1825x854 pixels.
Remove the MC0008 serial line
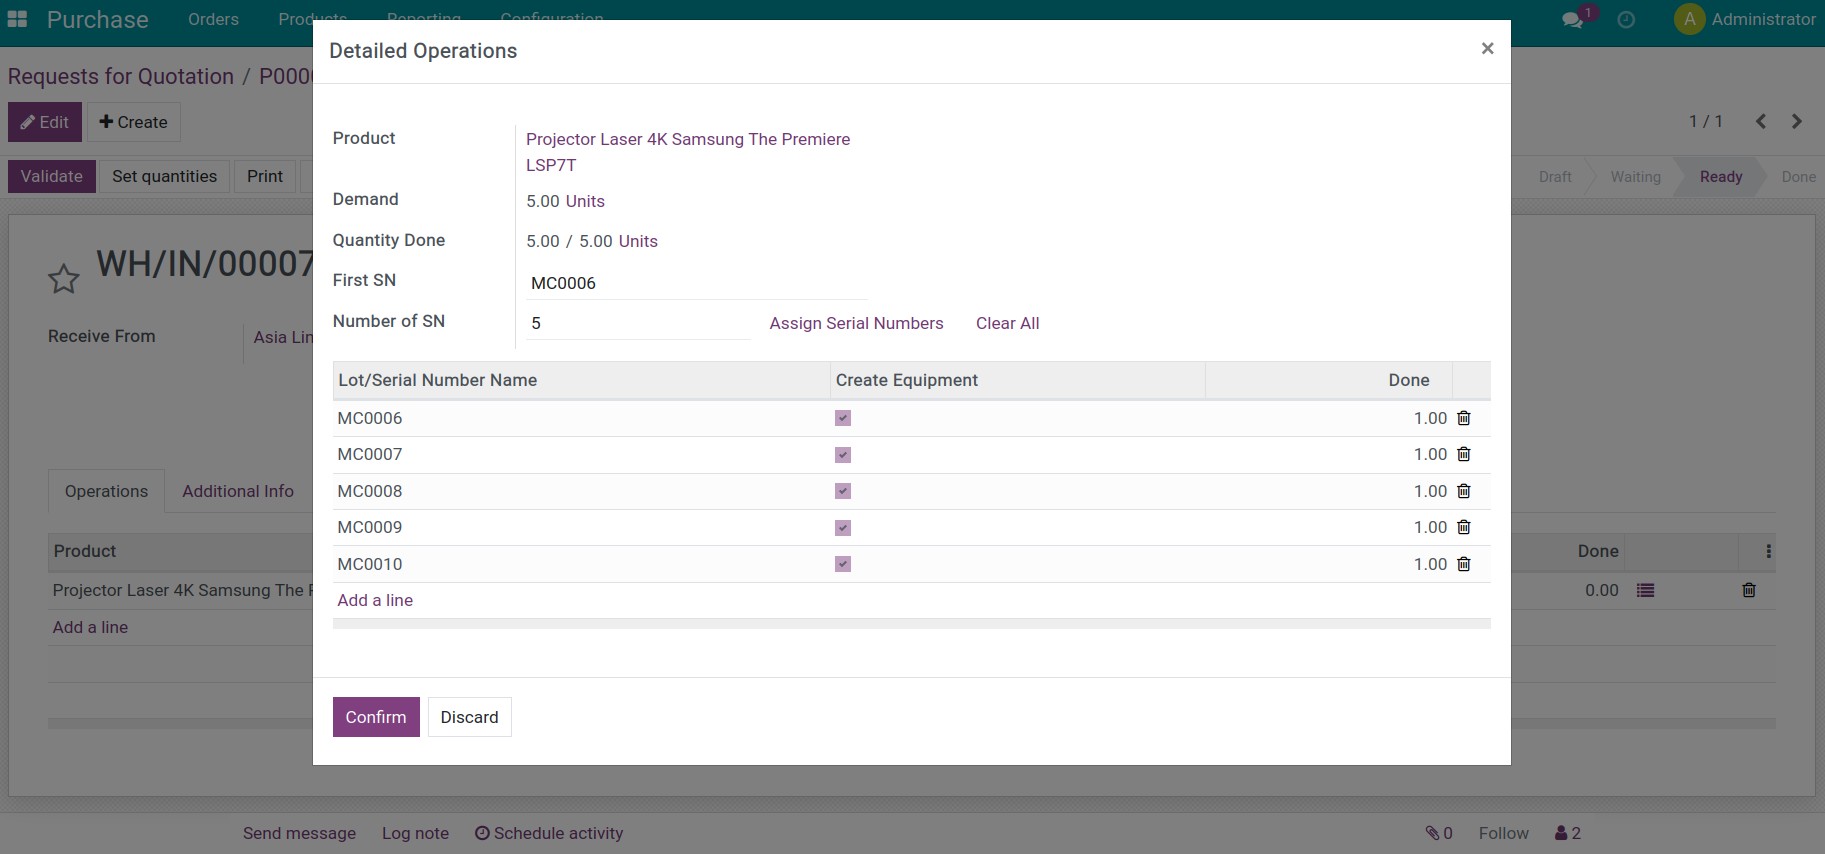(1463, 491)
